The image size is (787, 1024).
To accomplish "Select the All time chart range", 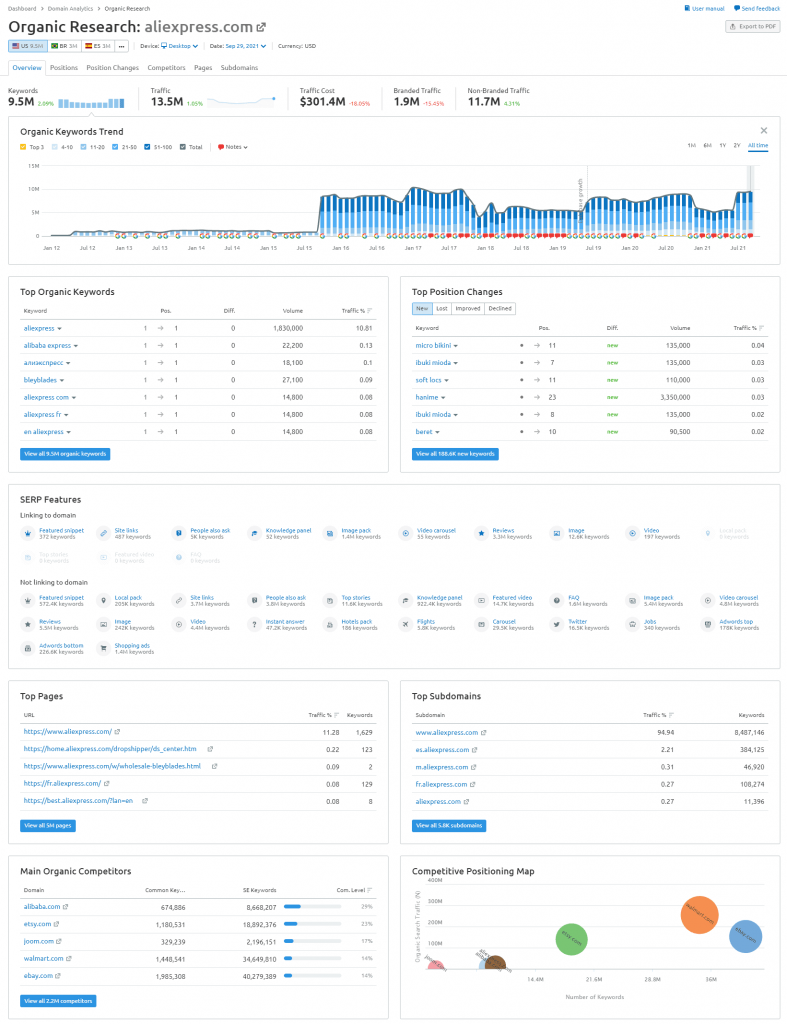I will point(758,146).
